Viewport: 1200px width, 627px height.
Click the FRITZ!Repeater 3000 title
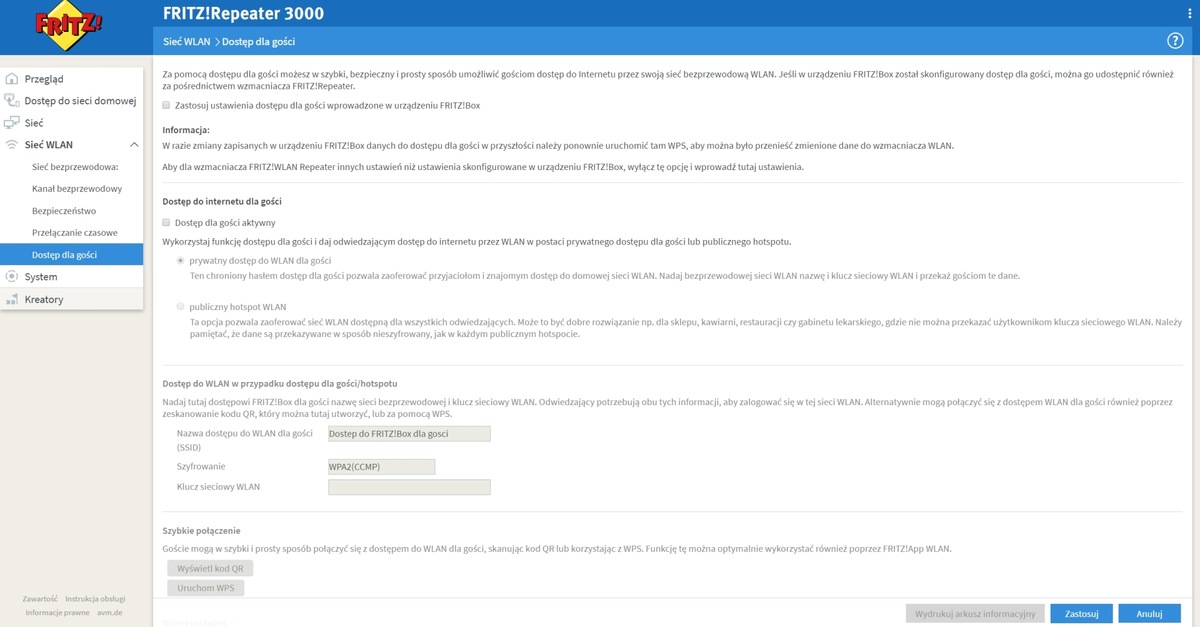[x=243, y=13]
